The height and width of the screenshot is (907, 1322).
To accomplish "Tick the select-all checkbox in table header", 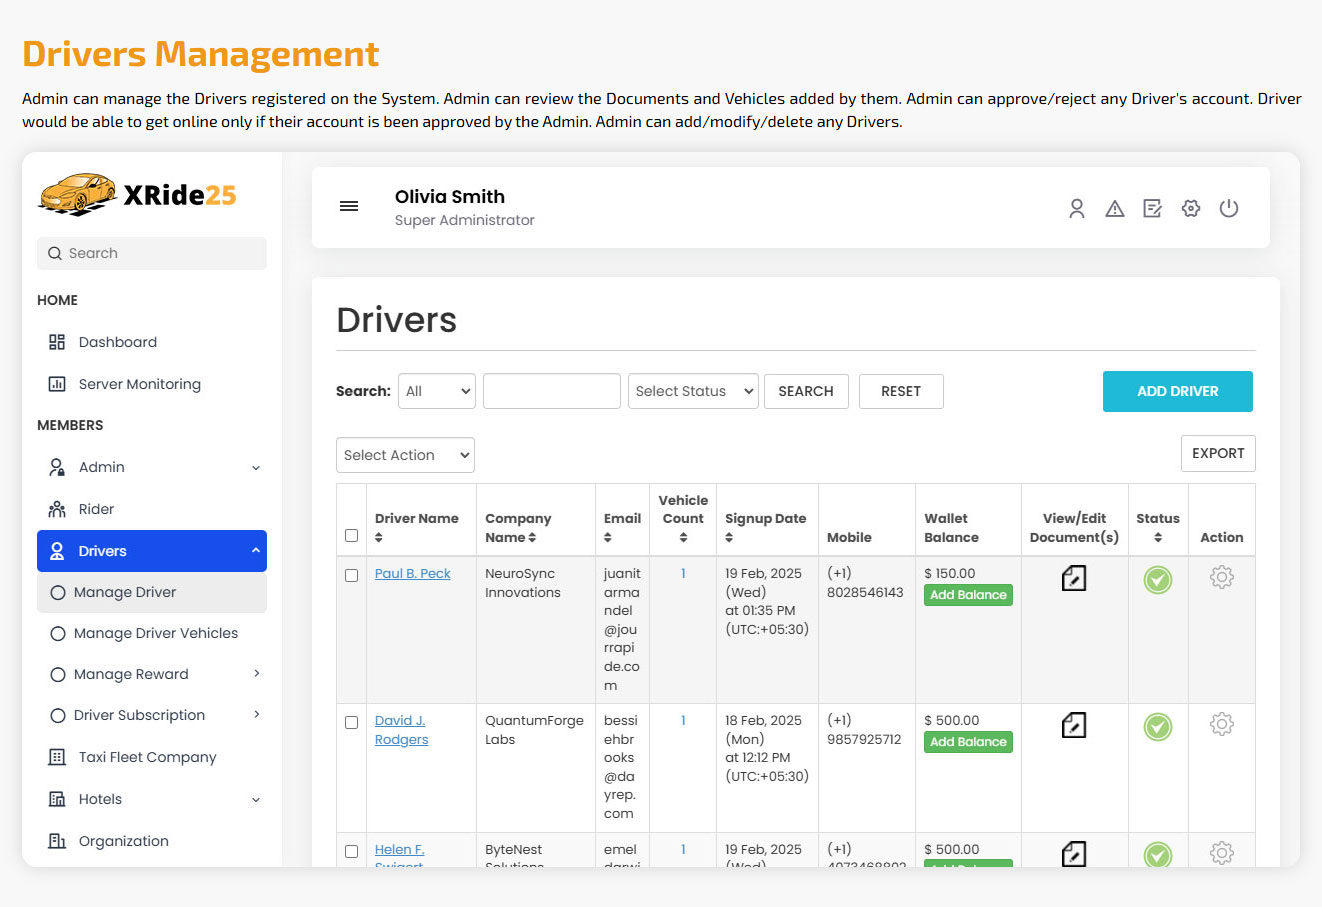I will click(x=351, y=536).
